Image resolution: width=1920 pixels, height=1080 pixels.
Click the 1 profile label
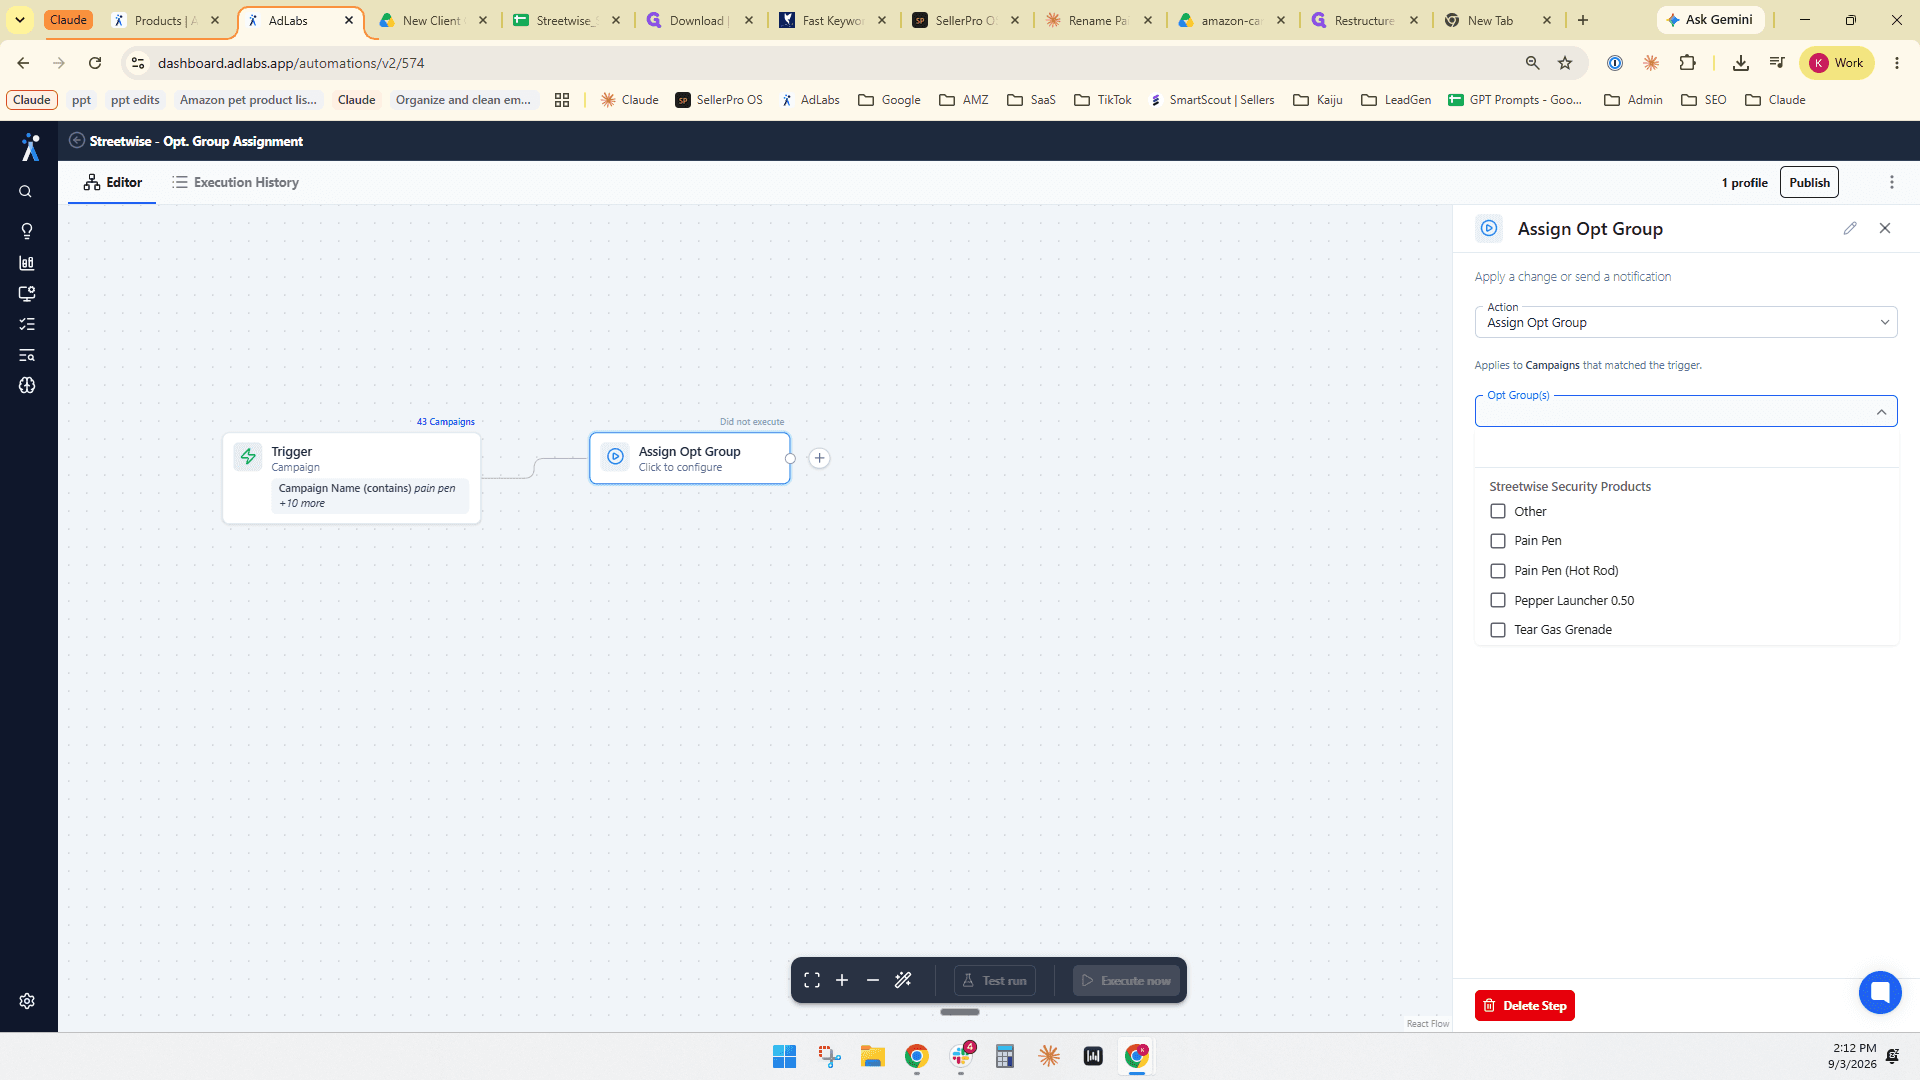tap(1744, 183)
